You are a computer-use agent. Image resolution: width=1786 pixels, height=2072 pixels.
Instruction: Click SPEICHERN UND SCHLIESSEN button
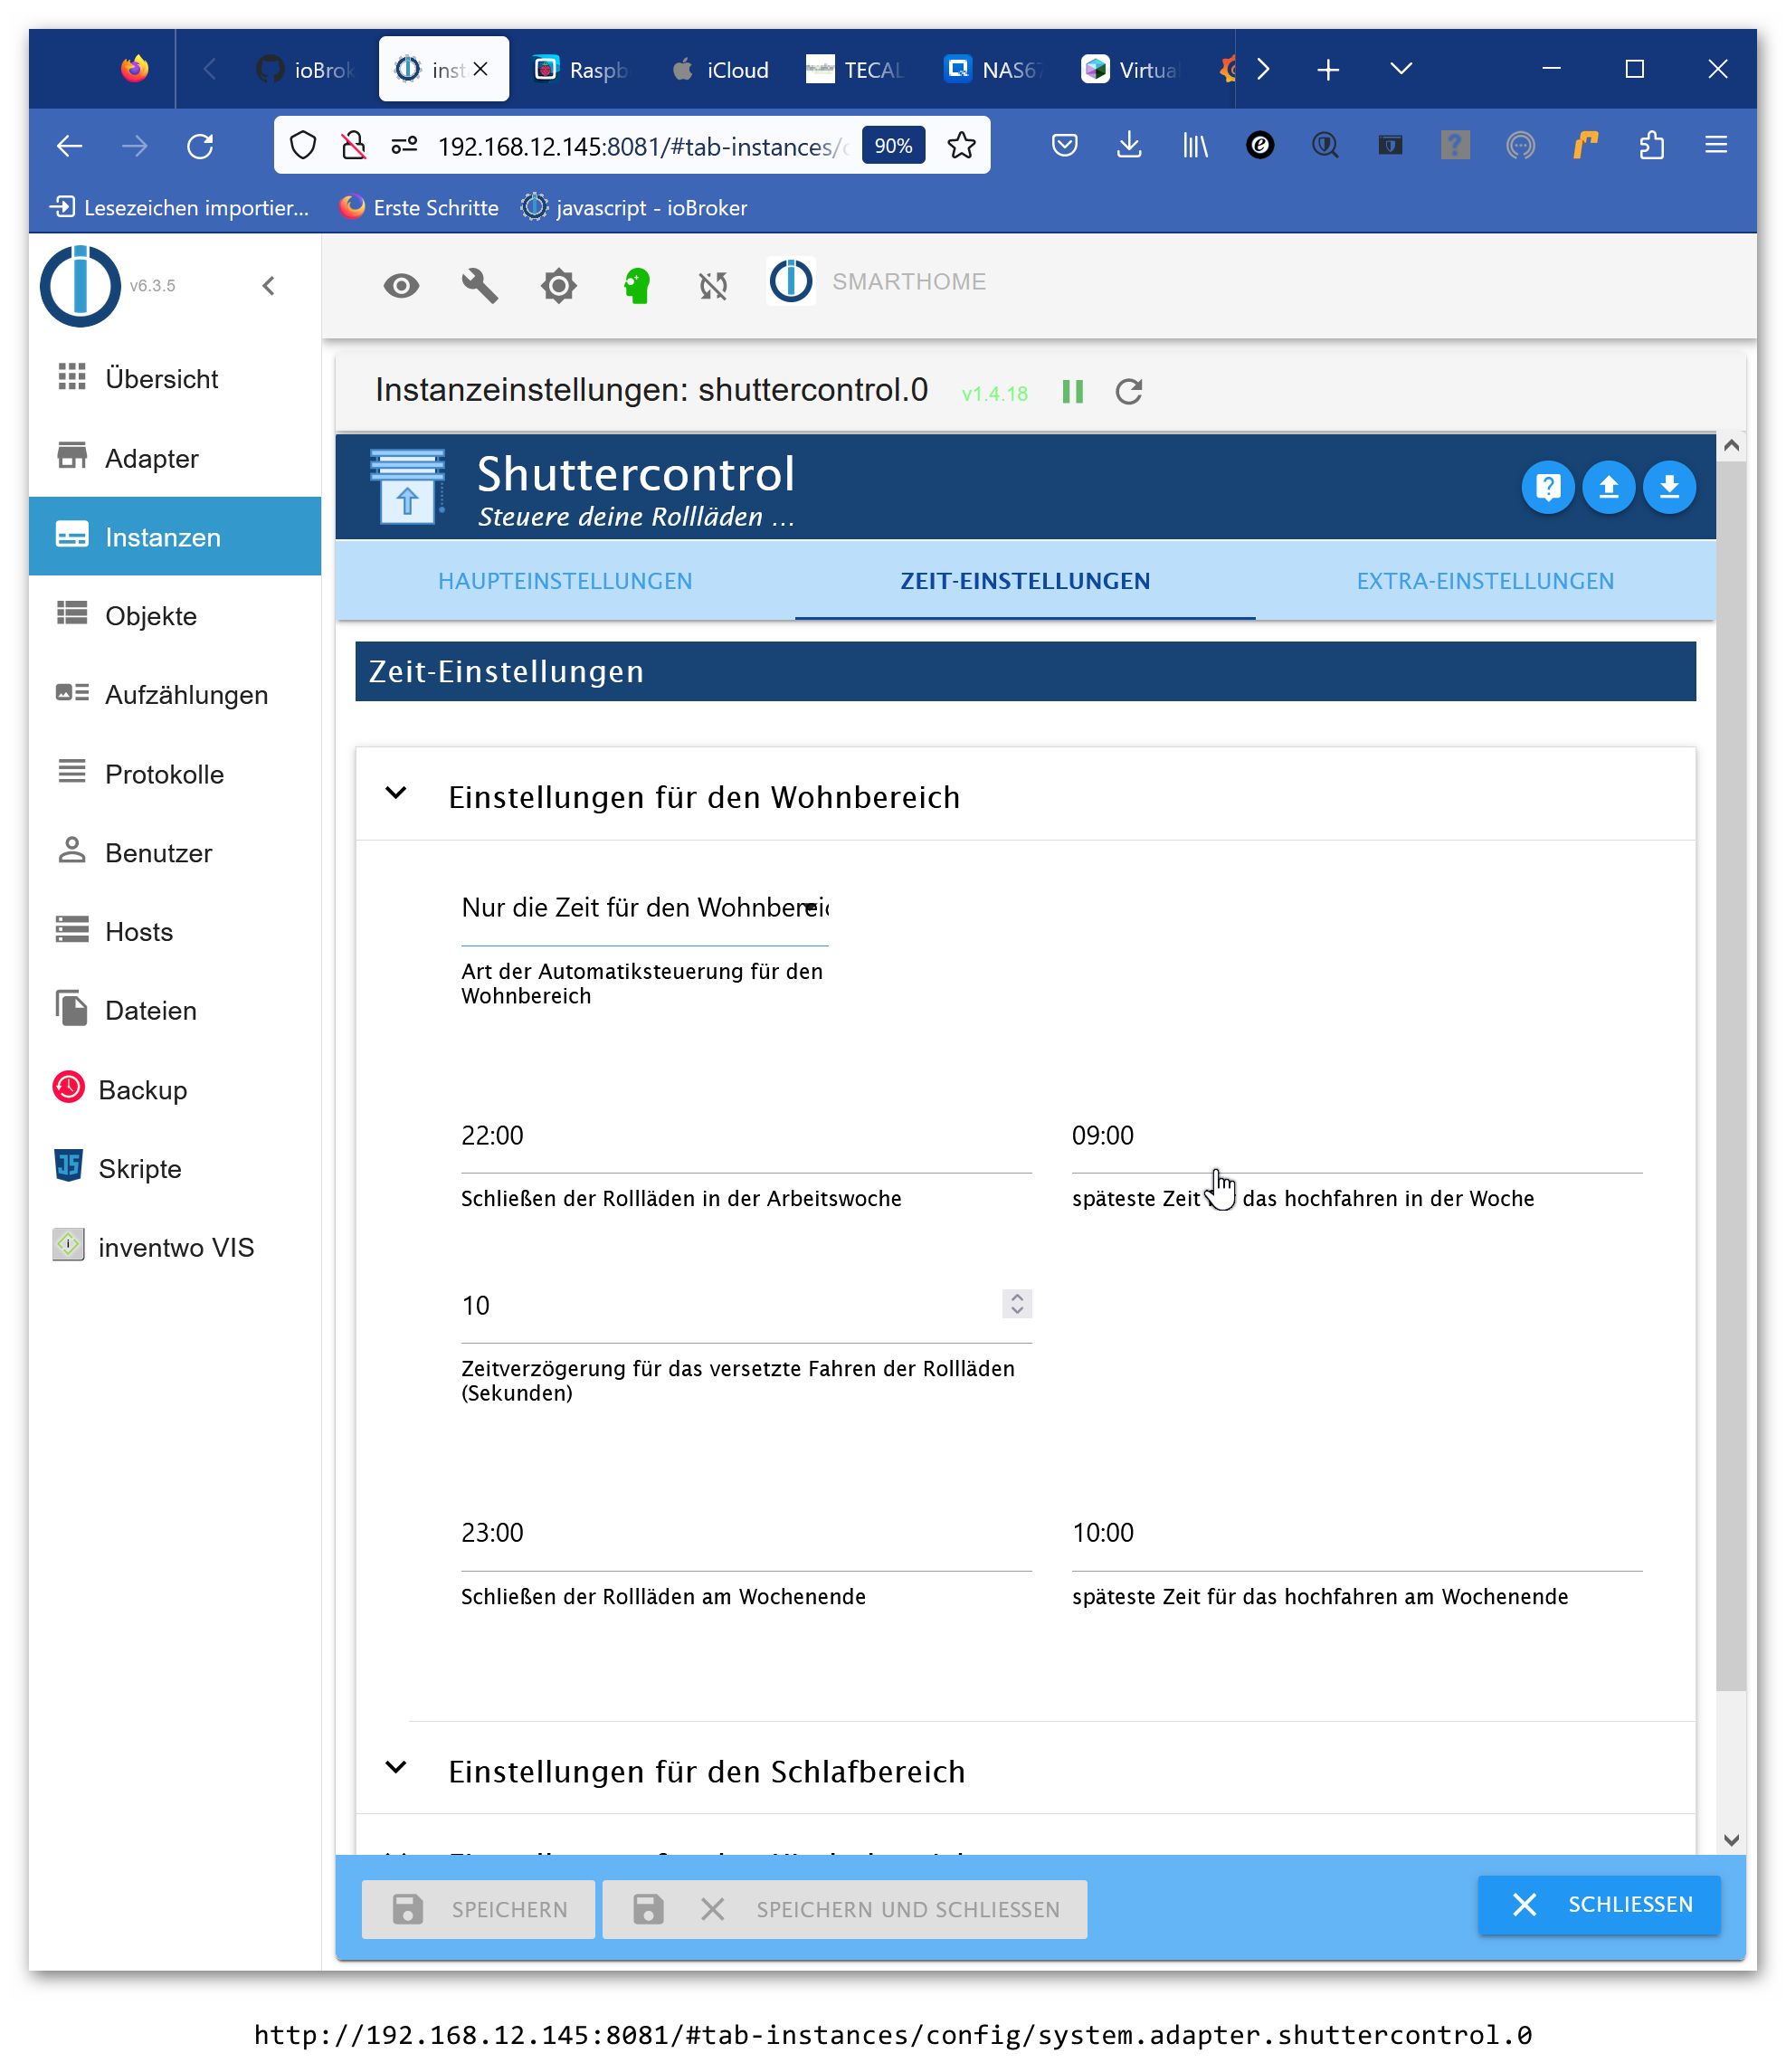point(844,1909)
